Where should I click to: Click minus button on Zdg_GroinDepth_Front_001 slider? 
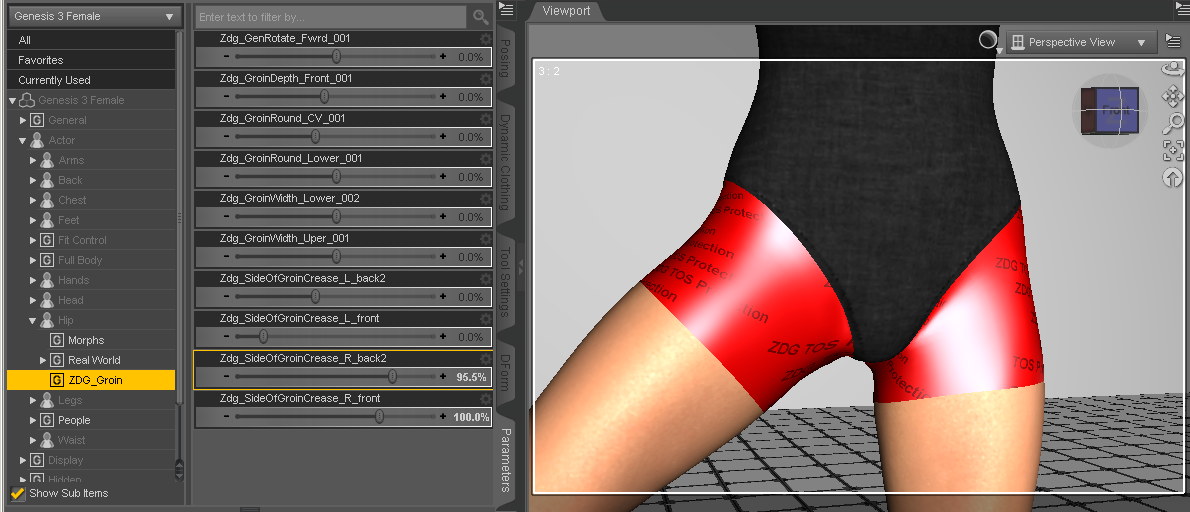pyautogui.click(x=226, y=97)
